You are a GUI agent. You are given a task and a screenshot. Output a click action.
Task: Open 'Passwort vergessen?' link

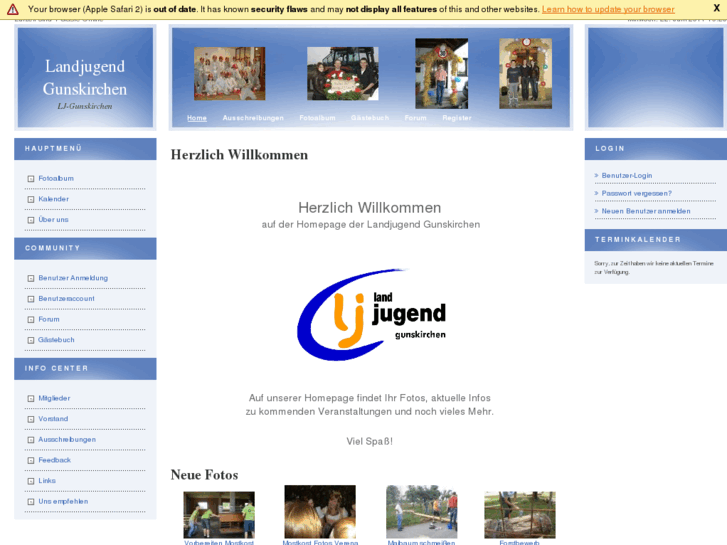tap(637, 193)
